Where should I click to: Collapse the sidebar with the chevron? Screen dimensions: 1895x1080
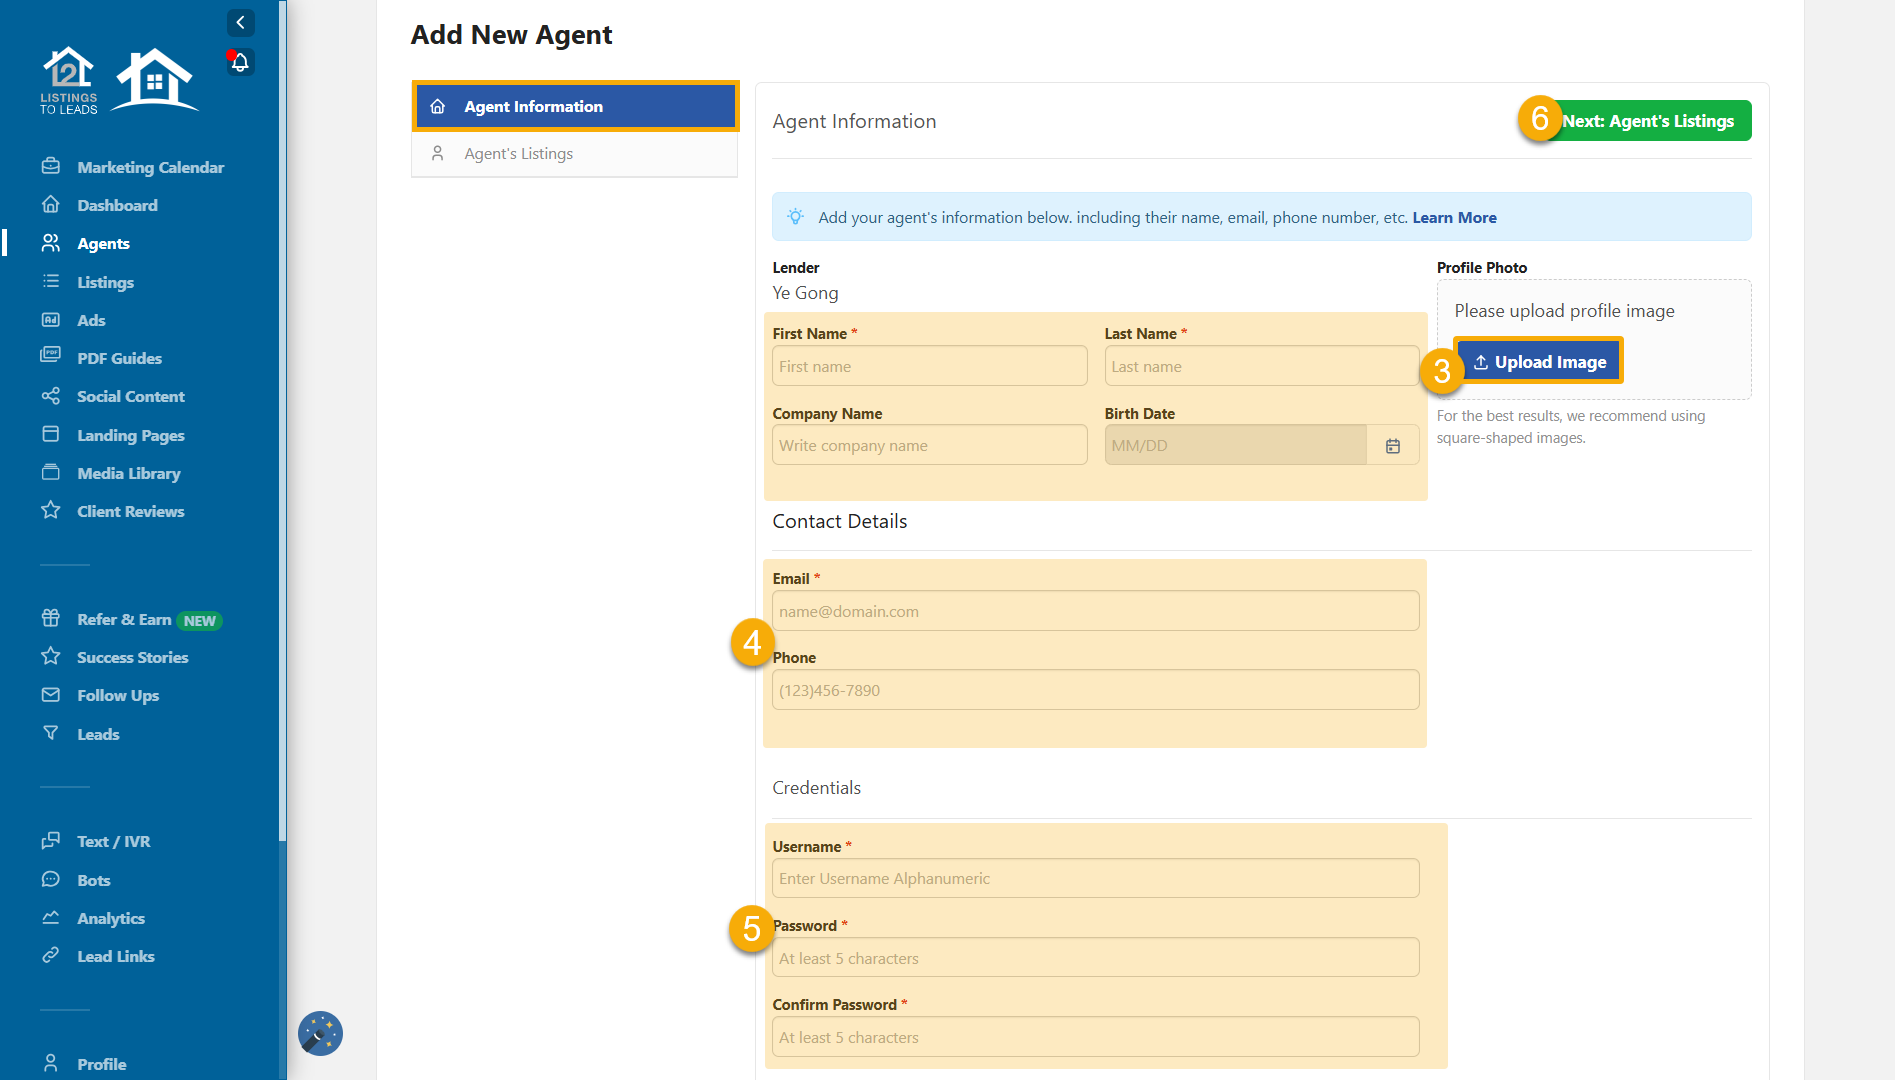239,22
